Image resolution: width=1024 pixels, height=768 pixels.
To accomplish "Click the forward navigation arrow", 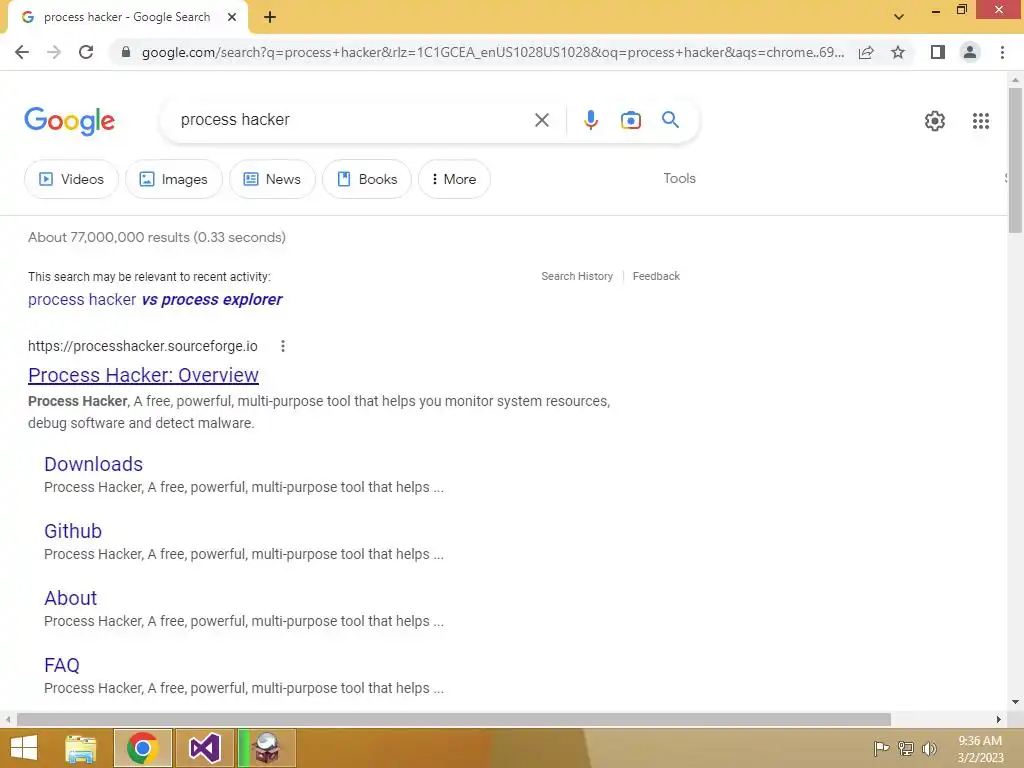I will [x=54, y=52].
